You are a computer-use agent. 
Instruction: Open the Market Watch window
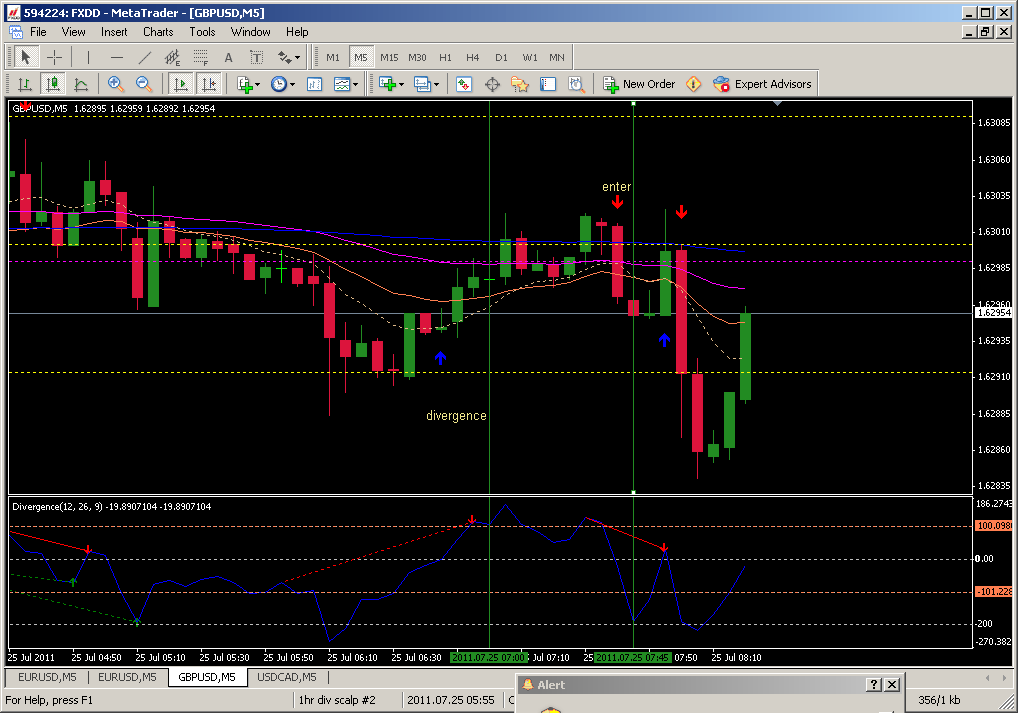[464, 84]
